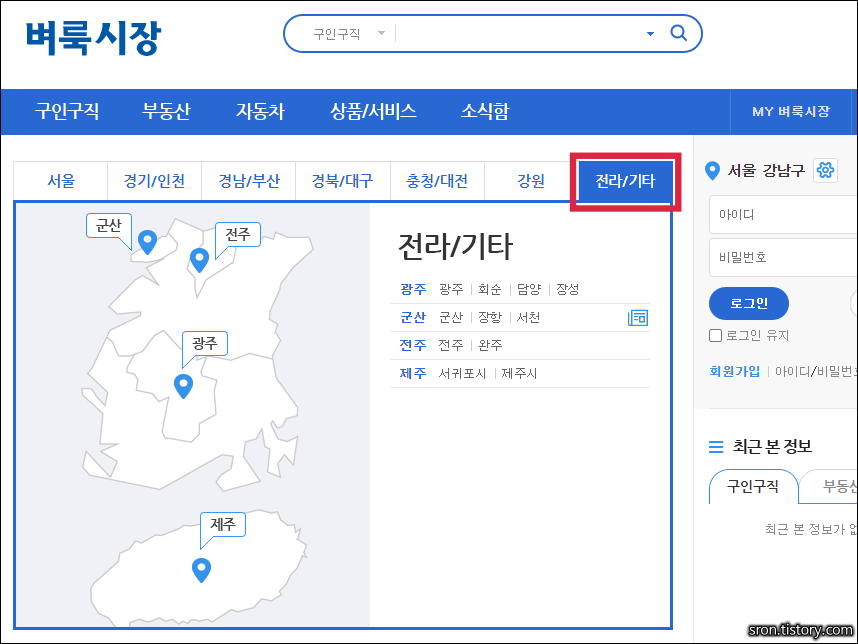Click the 전주 map pin marker
Viewport: 858px width, 644px height.
click(x=199, y=260)
